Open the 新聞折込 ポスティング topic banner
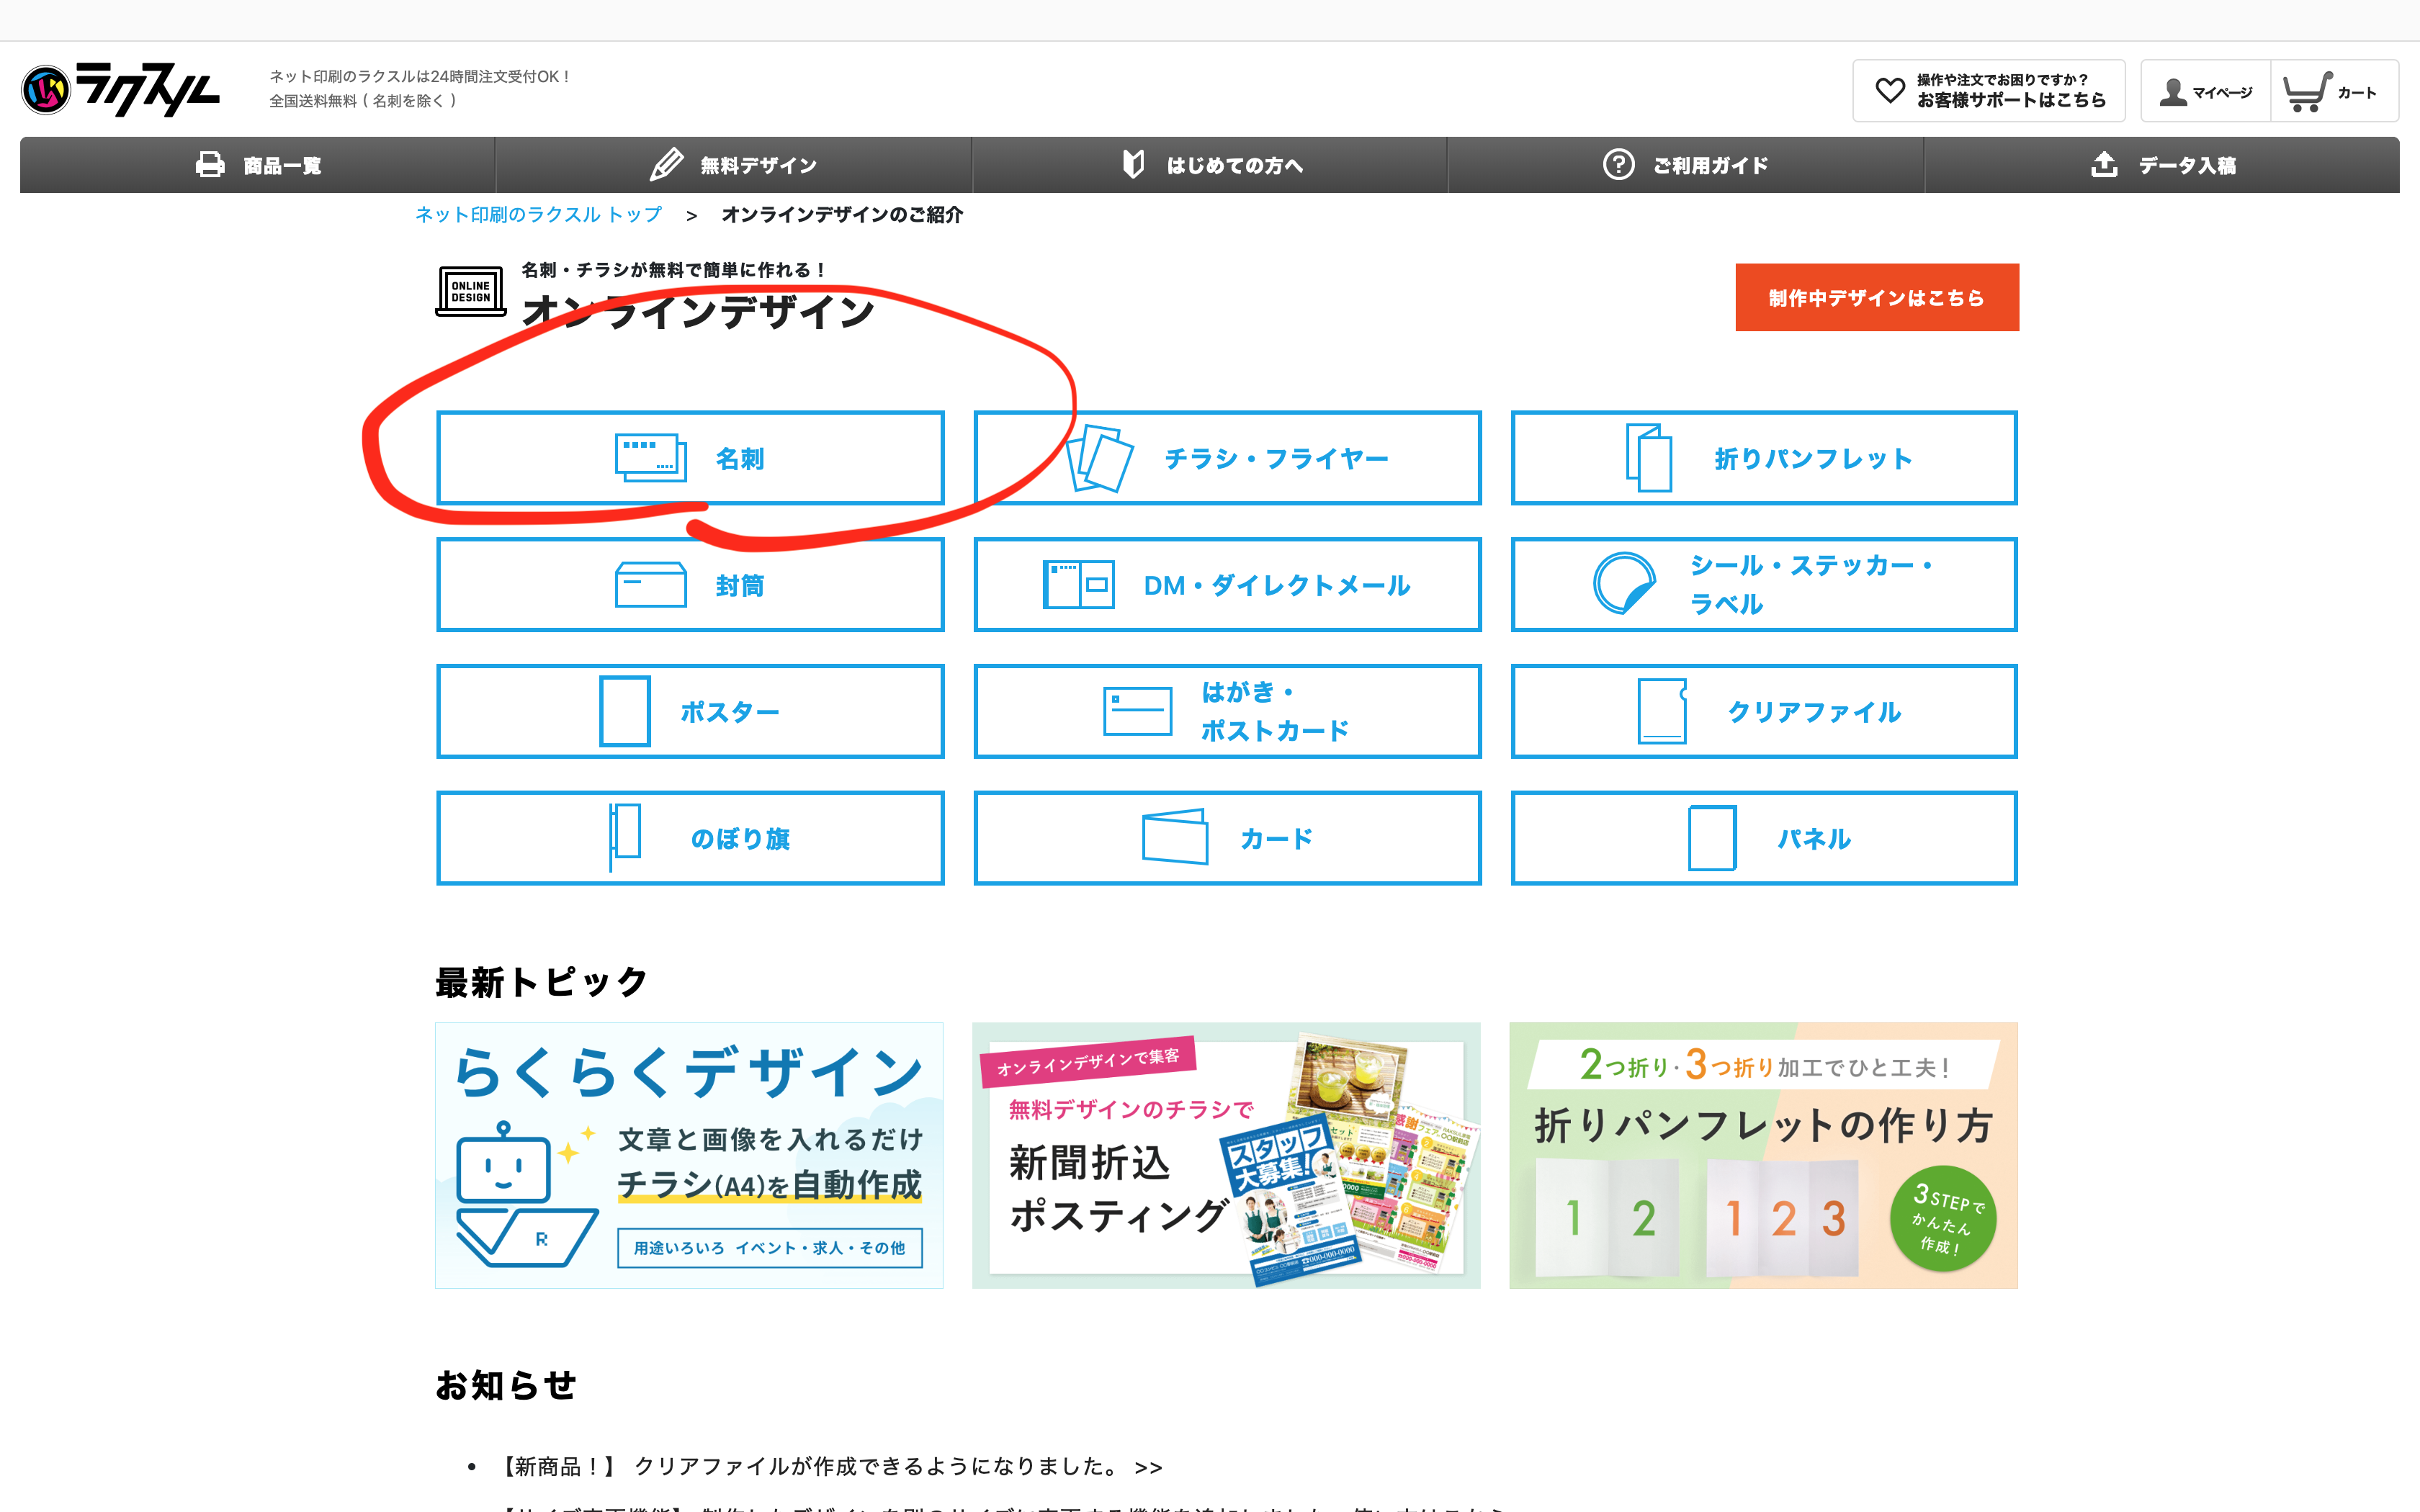Image resolution: width=2420 pixels, height=1512 pixels. click(x=1226, y=1155)
